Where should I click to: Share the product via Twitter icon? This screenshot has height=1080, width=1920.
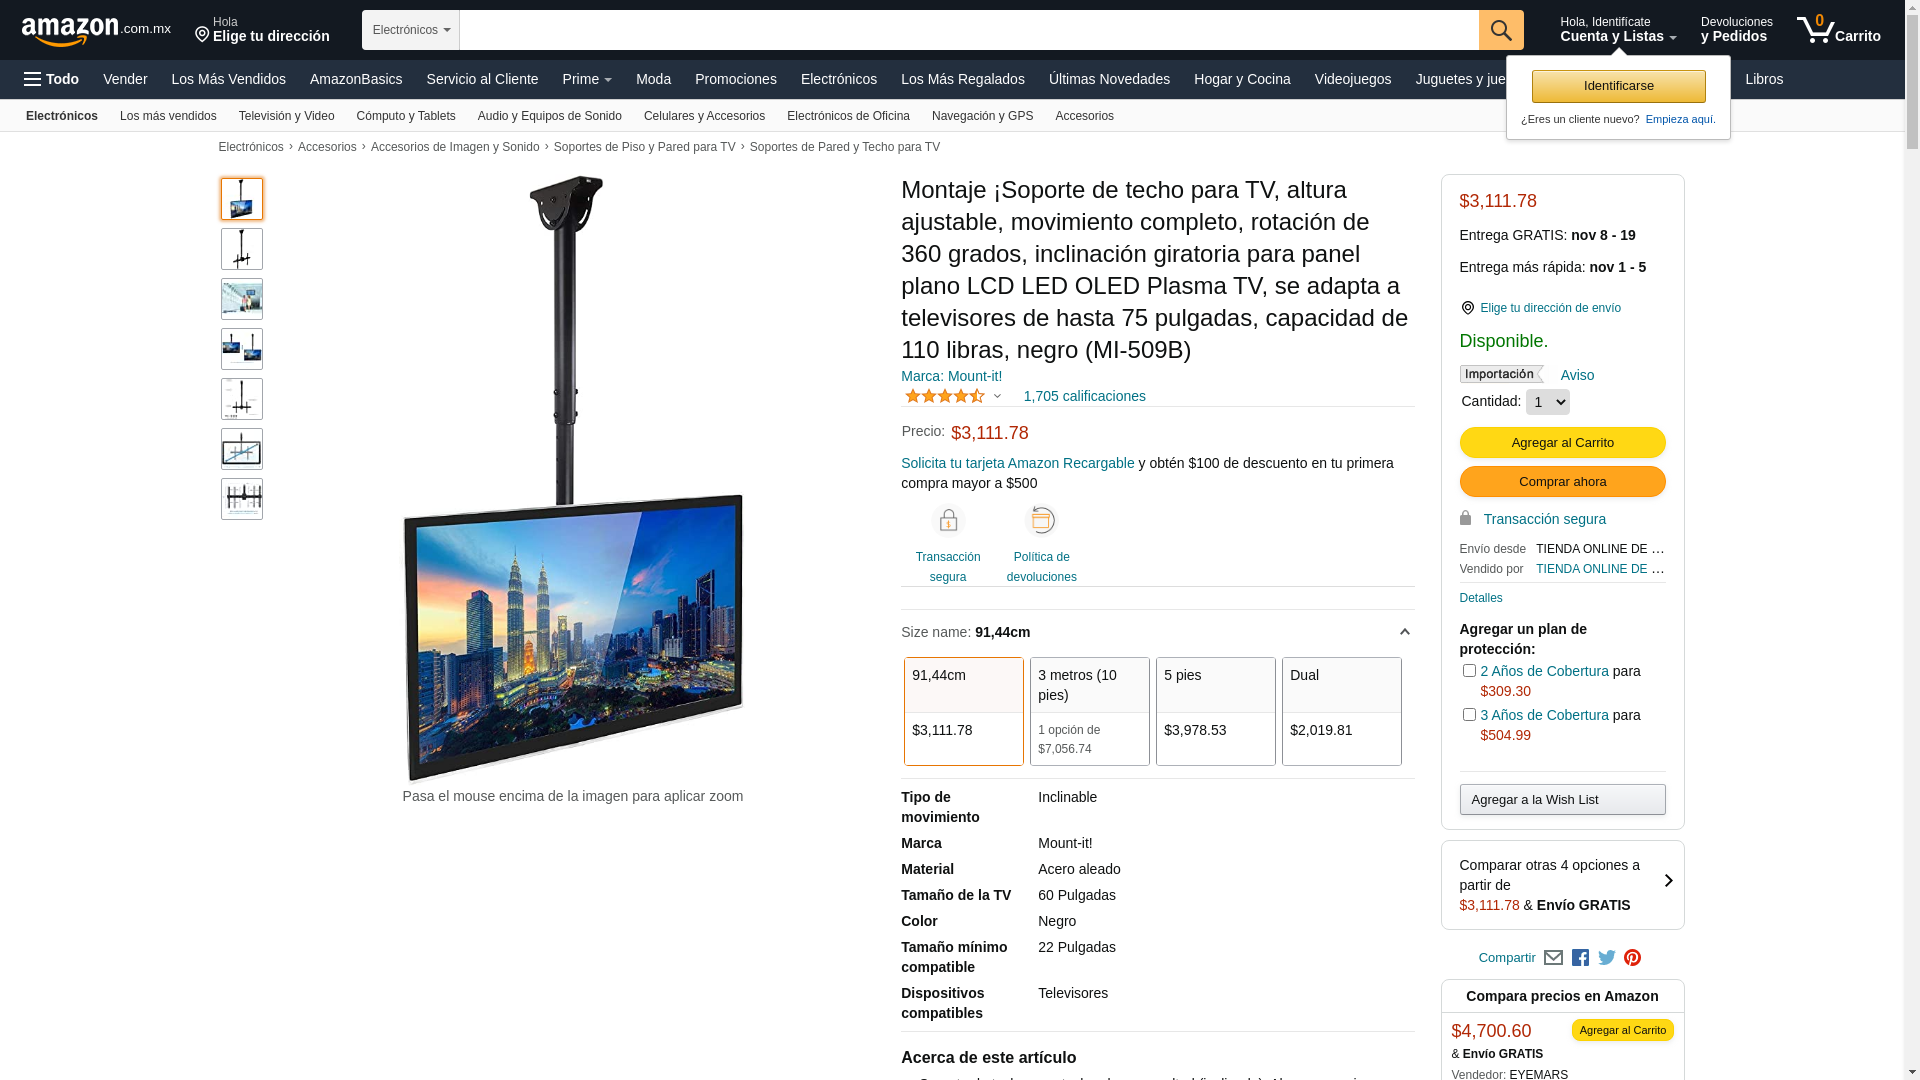pyautogui.click(x=1607, y=958)
